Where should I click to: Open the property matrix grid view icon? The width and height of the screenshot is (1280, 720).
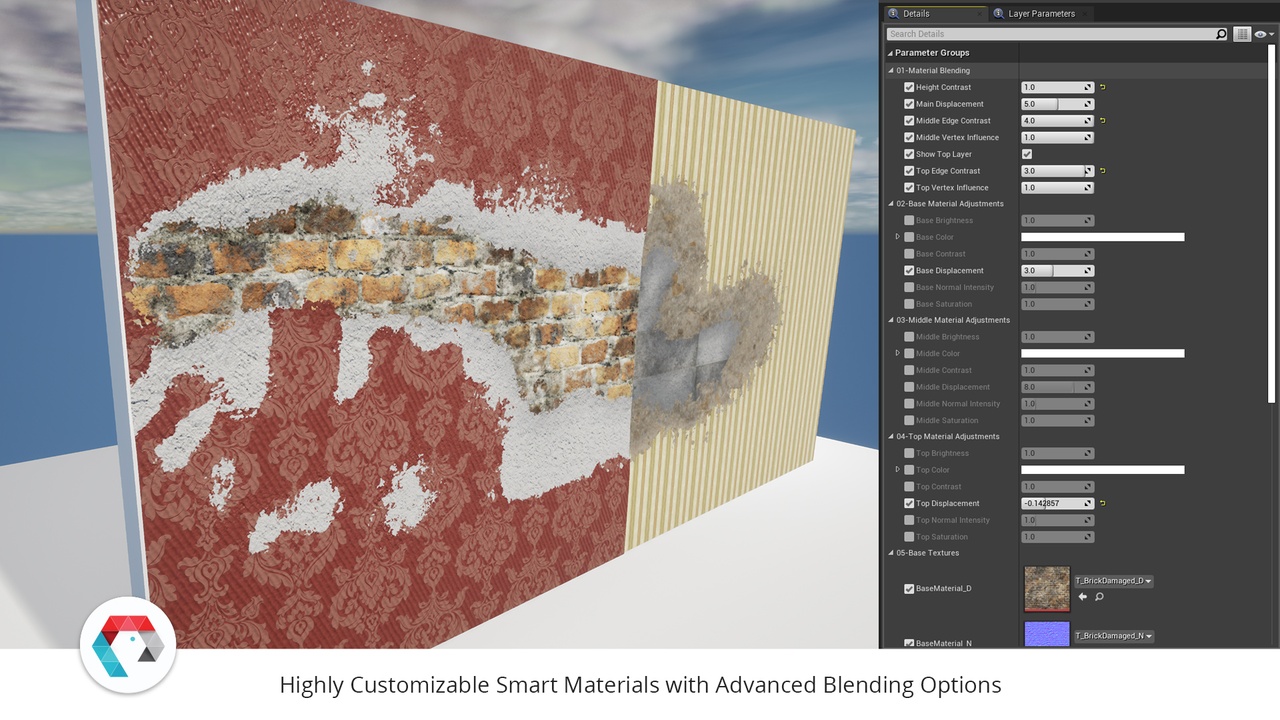(x=1242, y=34)
